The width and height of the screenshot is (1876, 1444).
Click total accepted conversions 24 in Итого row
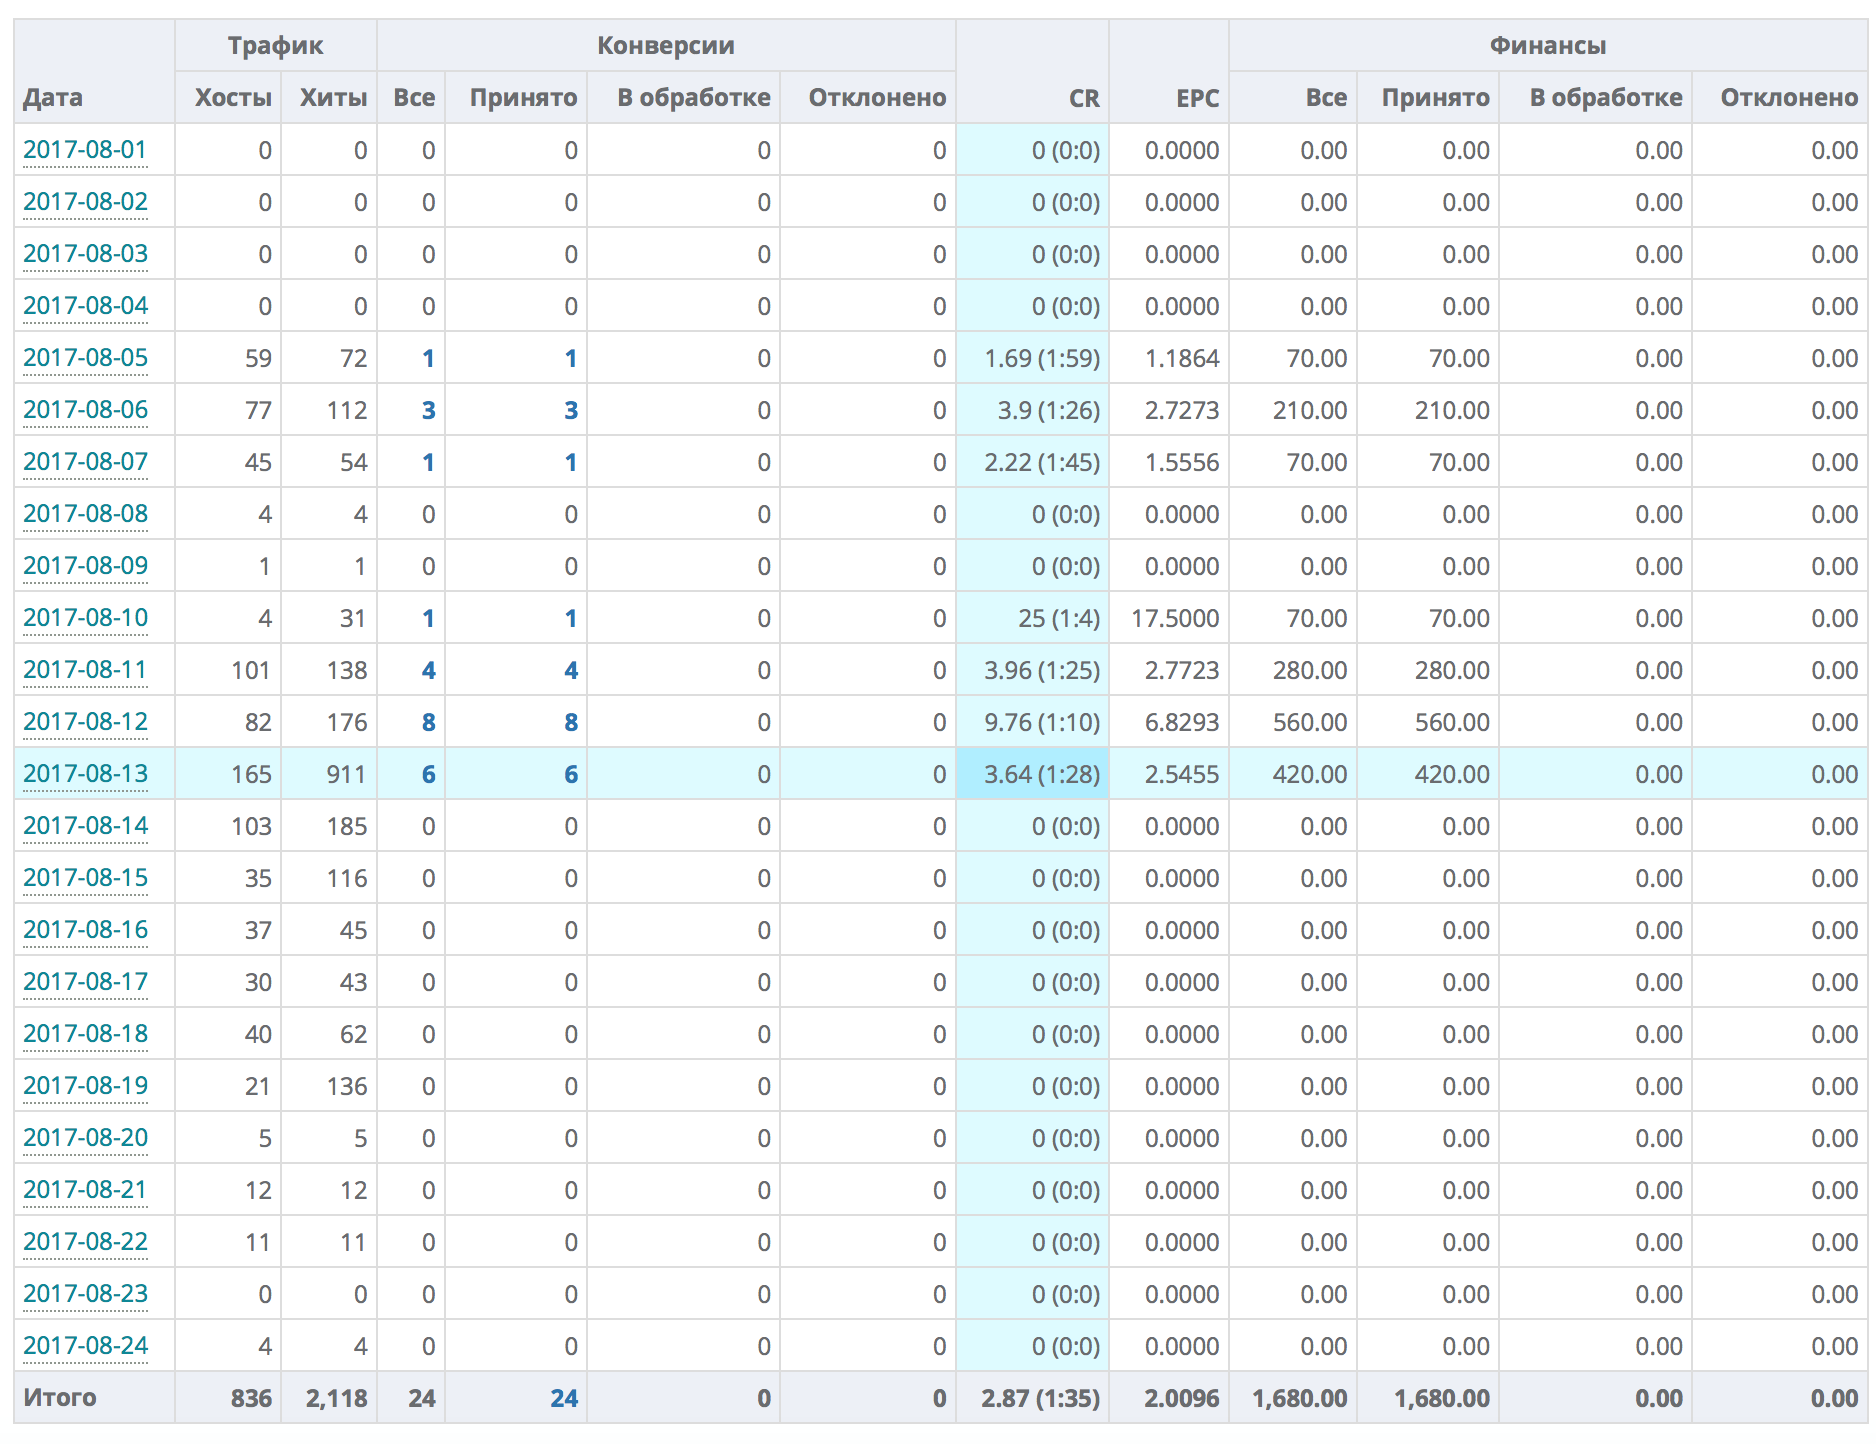564,1398
